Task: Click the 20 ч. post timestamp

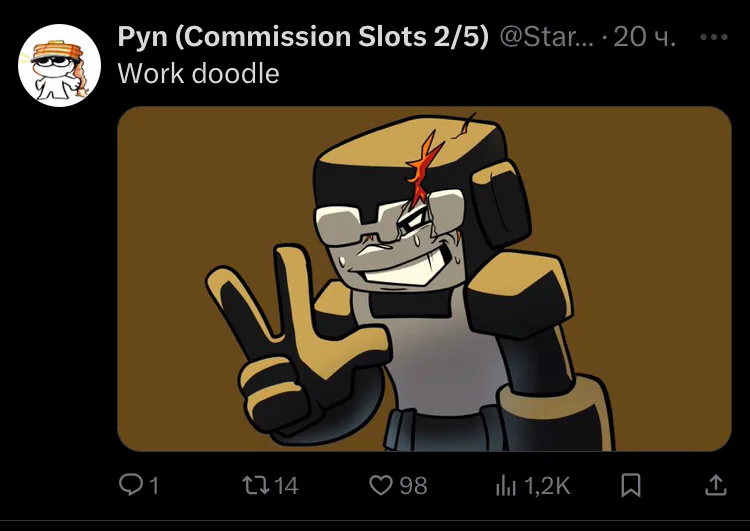Action: tap(645, 37)
